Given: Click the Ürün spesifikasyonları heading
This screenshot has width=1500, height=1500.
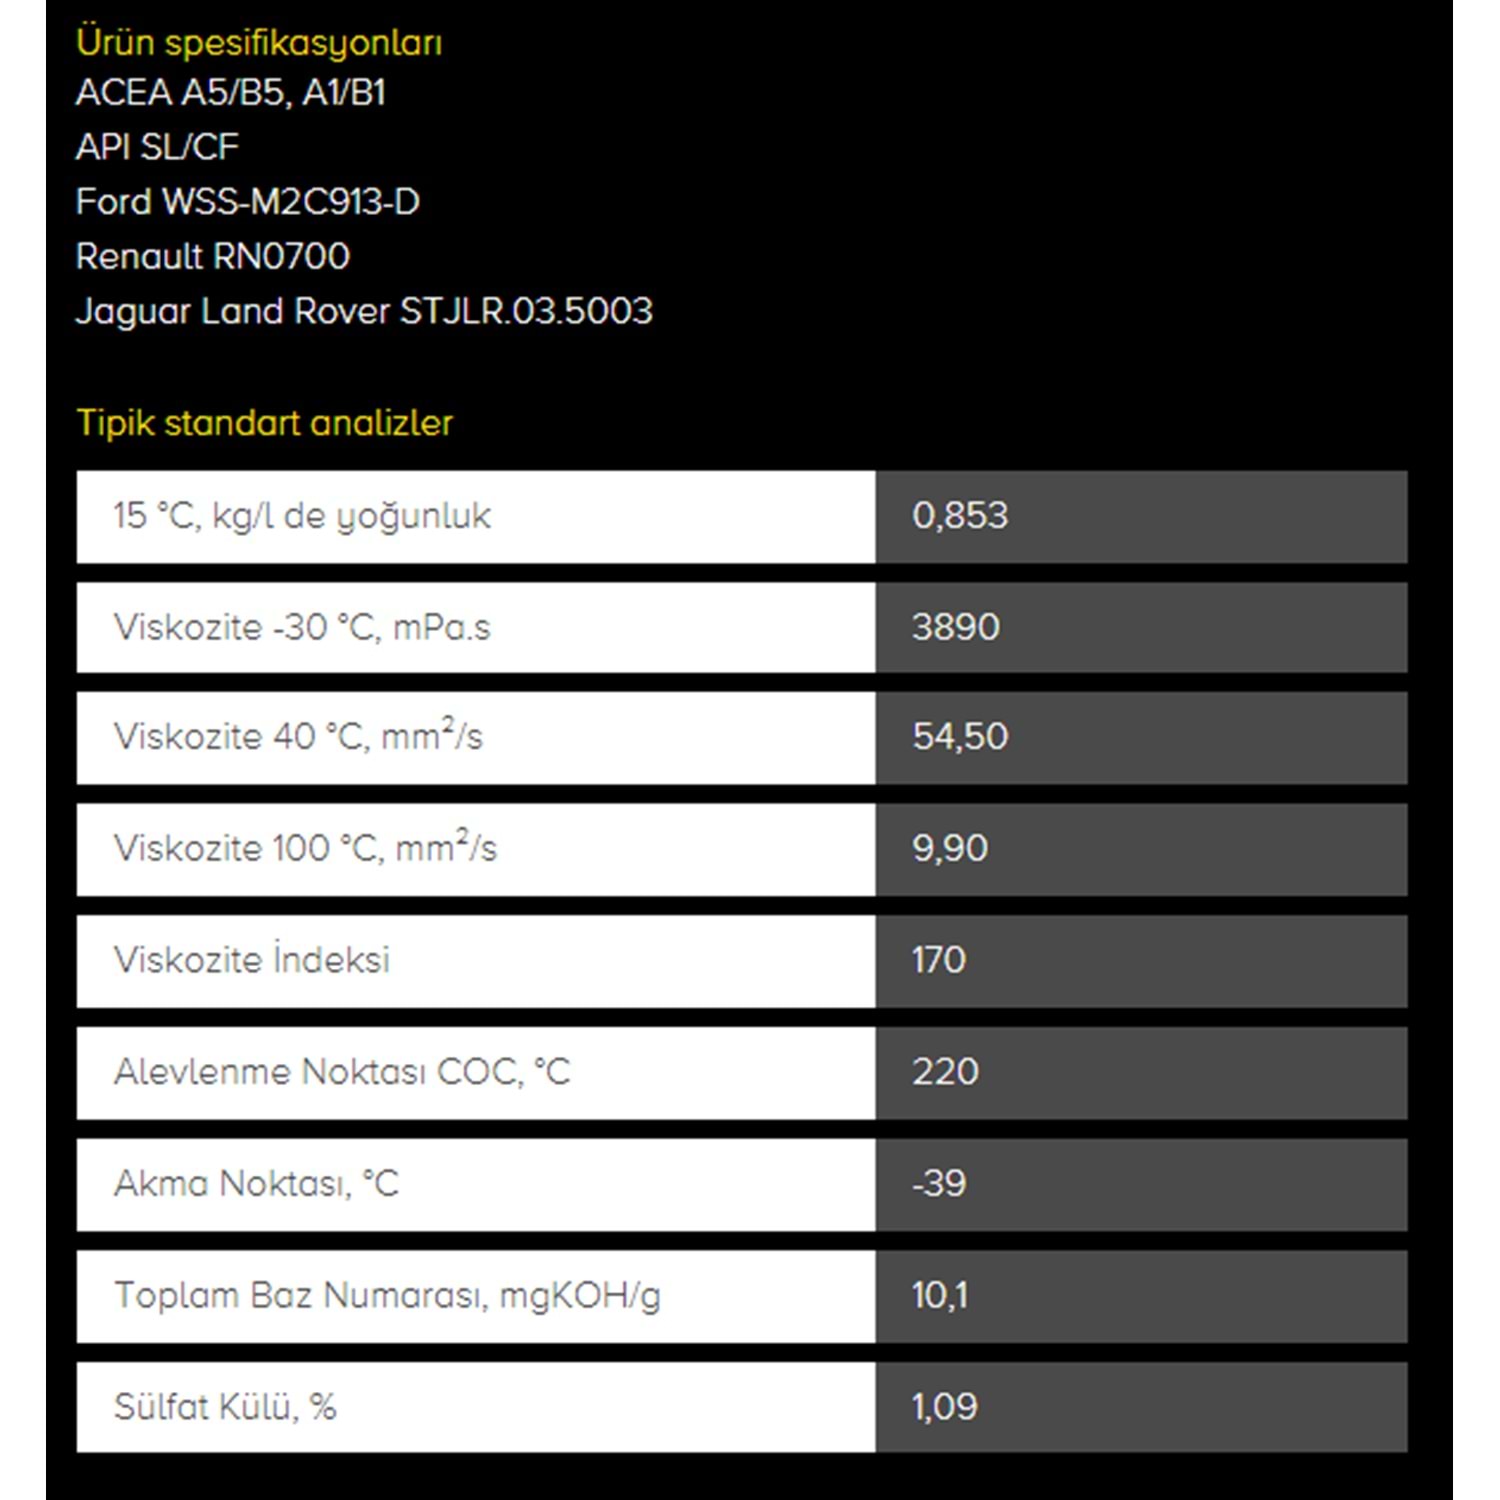Looking at the screenshot, I should (259, 43).
